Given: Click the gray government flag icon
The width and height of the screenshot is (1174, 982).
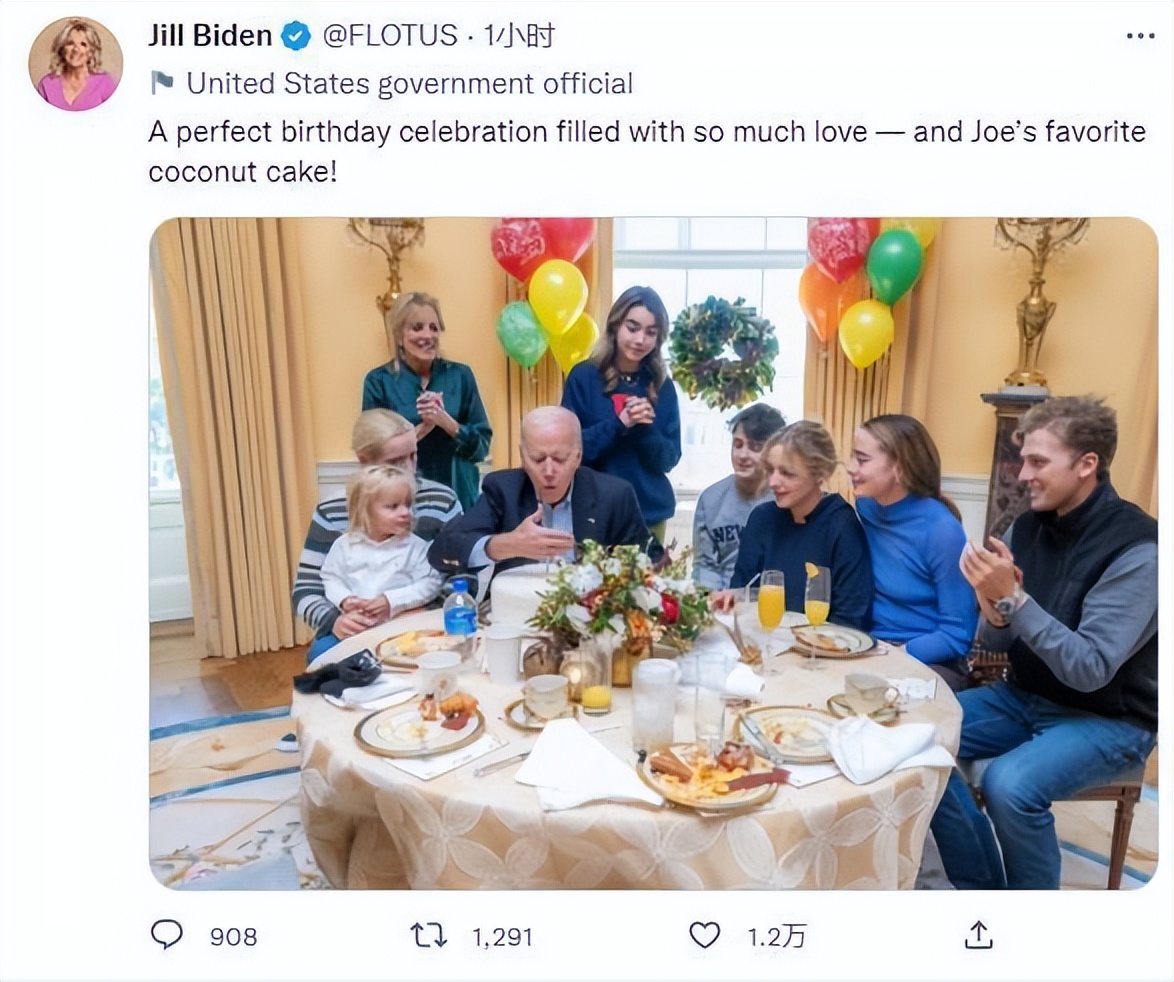Looking at the screenshot, I should pyautogui.click(x=162, y=83).
